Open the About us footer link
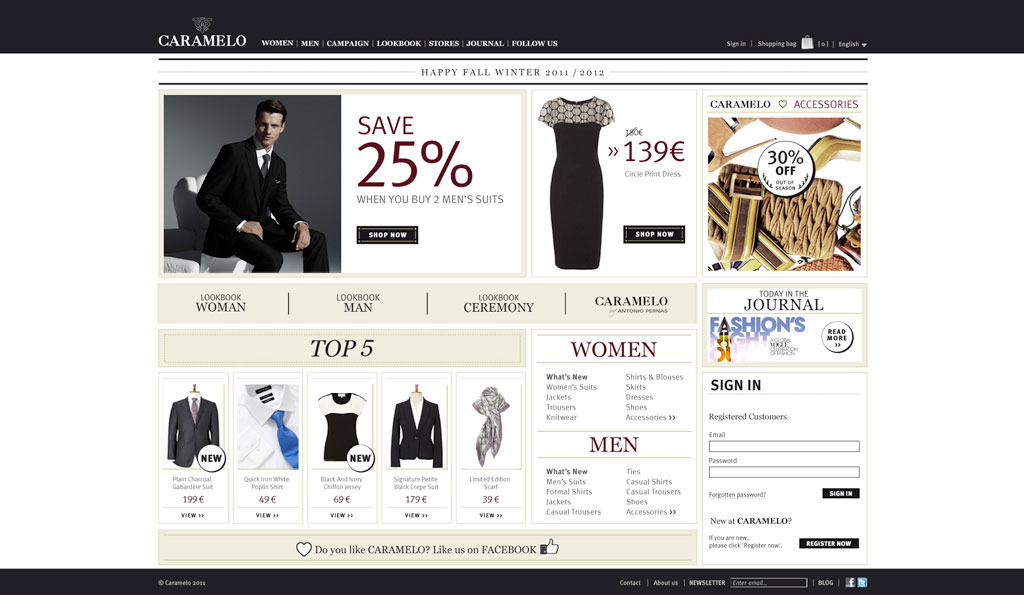The image size is (1024, 595). coord(665,583)
